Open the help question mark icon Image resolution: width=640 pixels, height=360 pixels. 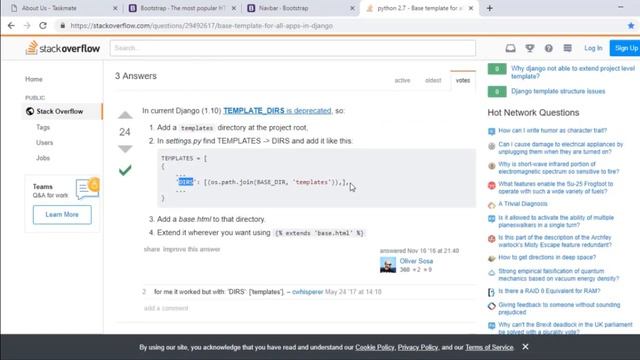pos(549,48)
